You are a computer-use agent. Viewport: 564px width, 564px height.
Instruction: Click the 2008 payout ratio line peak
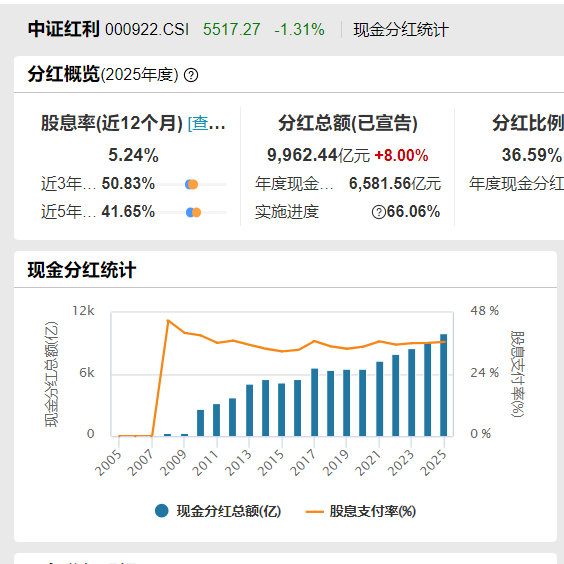coord(168,320)
